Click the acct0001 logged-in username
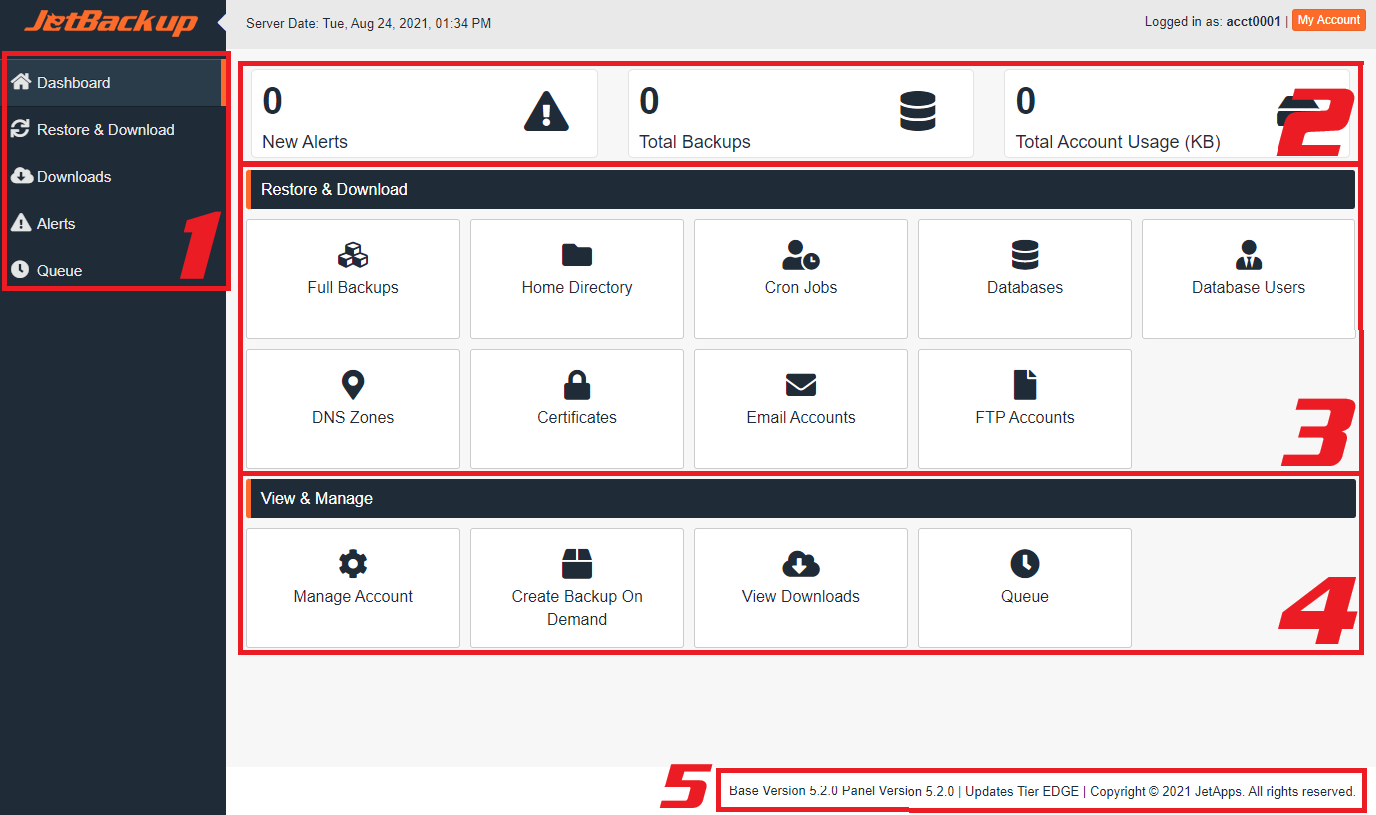Image resolution: width=1376 pixels, height=815 pixels. 1253,21
